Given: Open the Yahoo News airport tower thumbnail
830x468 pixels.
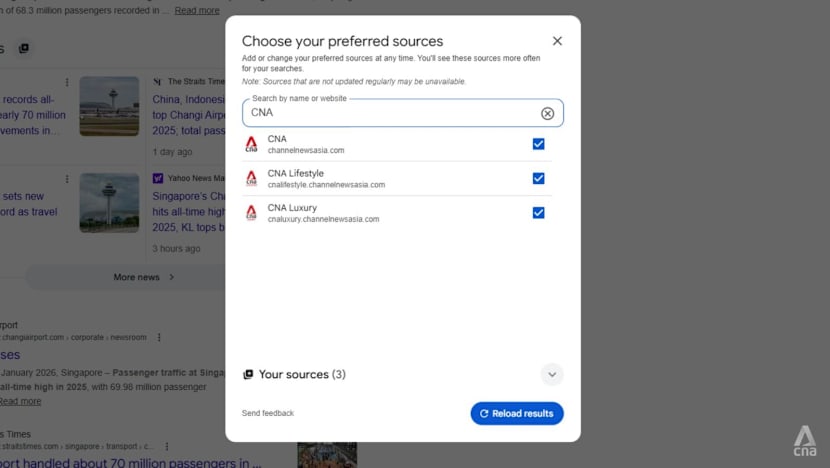Looking at the screenshot, I should pyautogui.click(x=109, y=203).
